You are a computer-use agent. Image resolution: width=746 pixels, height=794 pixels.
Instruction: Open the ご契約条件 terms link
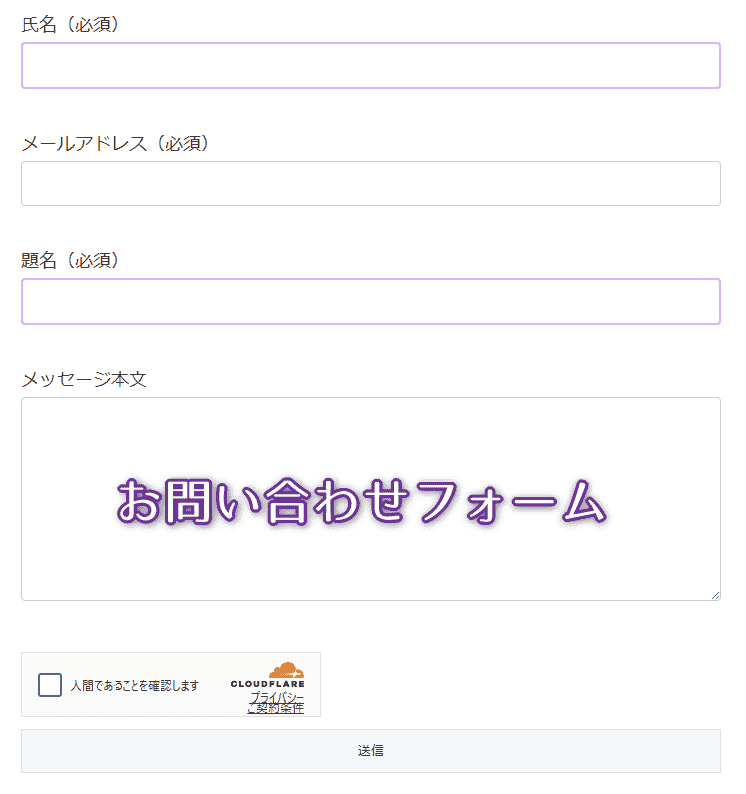tap(275, 709)
